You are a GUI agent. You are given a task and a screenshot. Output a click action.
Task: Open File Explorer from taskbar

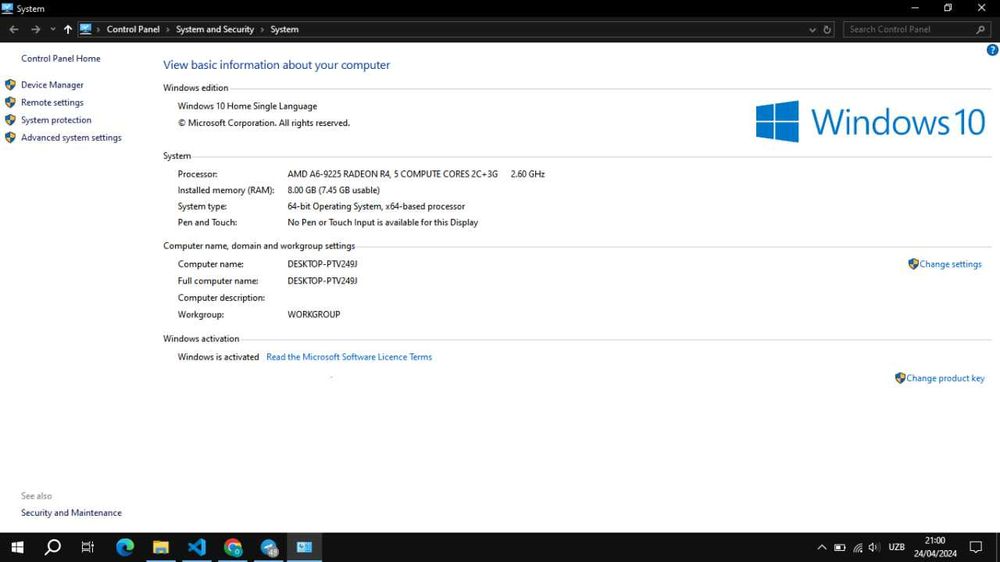coord(161,547)
